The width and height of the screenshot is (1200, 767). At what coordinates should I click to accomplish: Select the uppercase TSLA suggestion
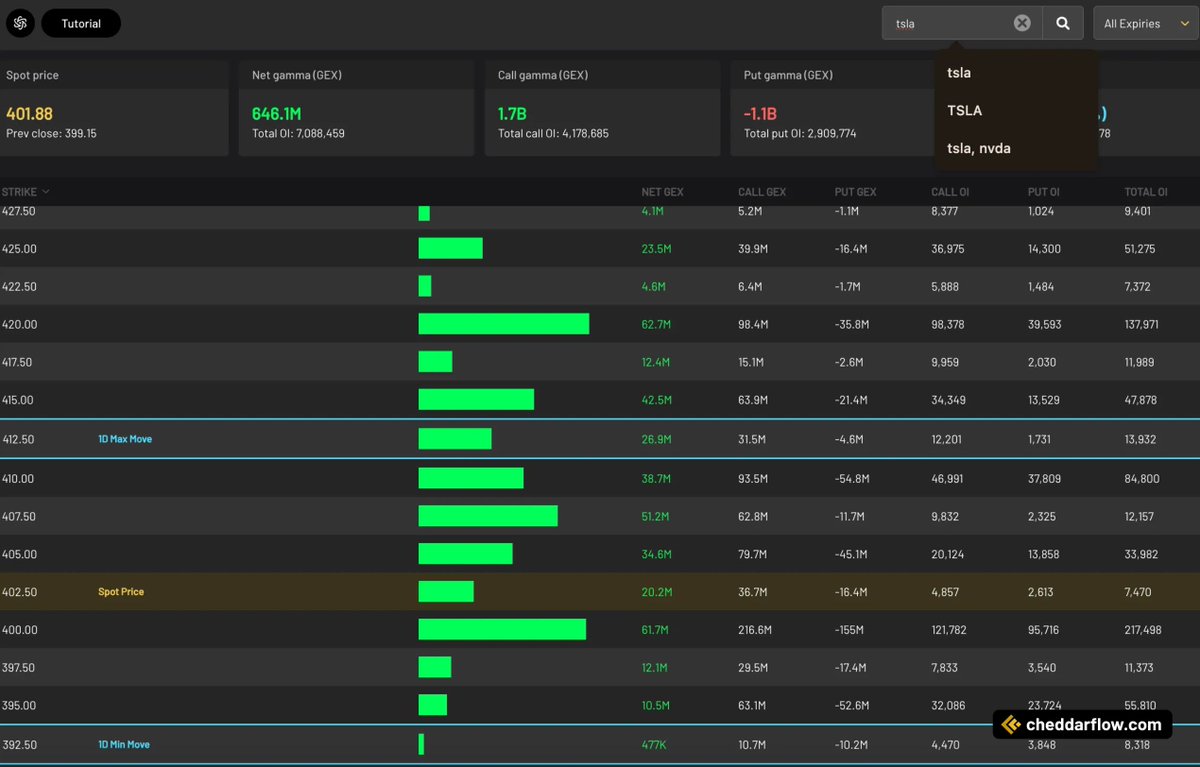964,111
